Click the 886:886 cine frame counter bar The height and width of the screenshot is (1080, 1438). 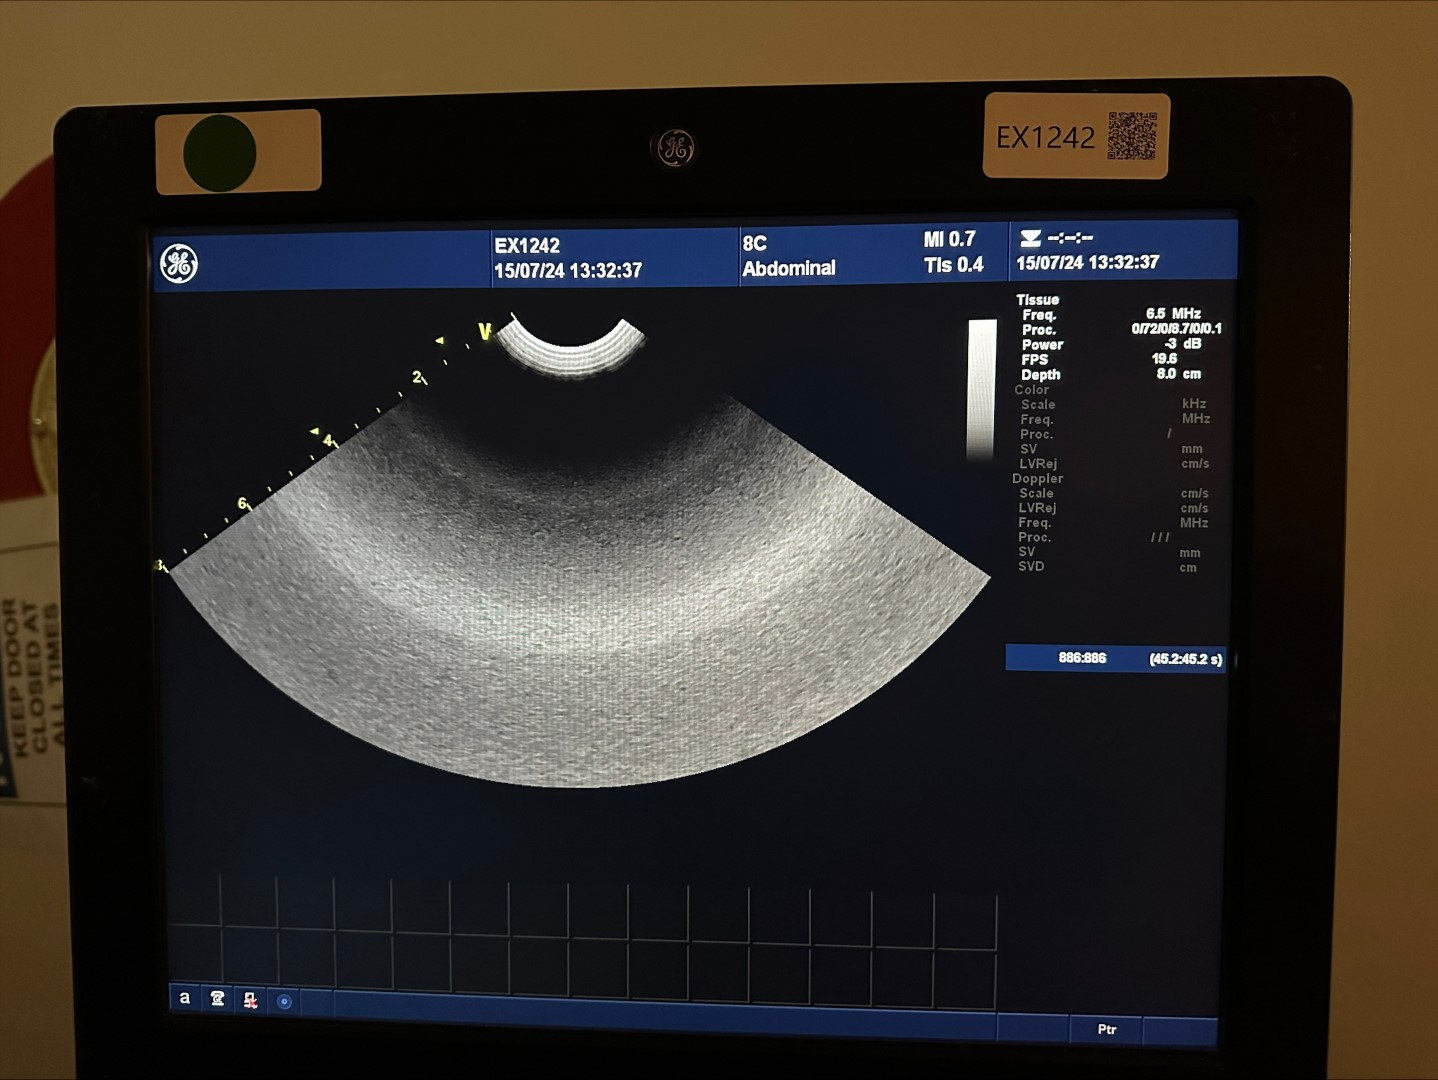1114,658
